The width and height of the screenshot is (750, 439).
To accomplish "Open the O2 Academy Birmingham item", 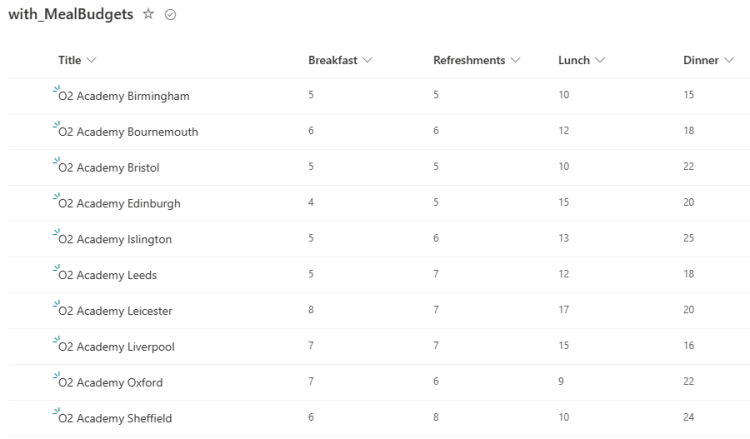I will [124, 97].
